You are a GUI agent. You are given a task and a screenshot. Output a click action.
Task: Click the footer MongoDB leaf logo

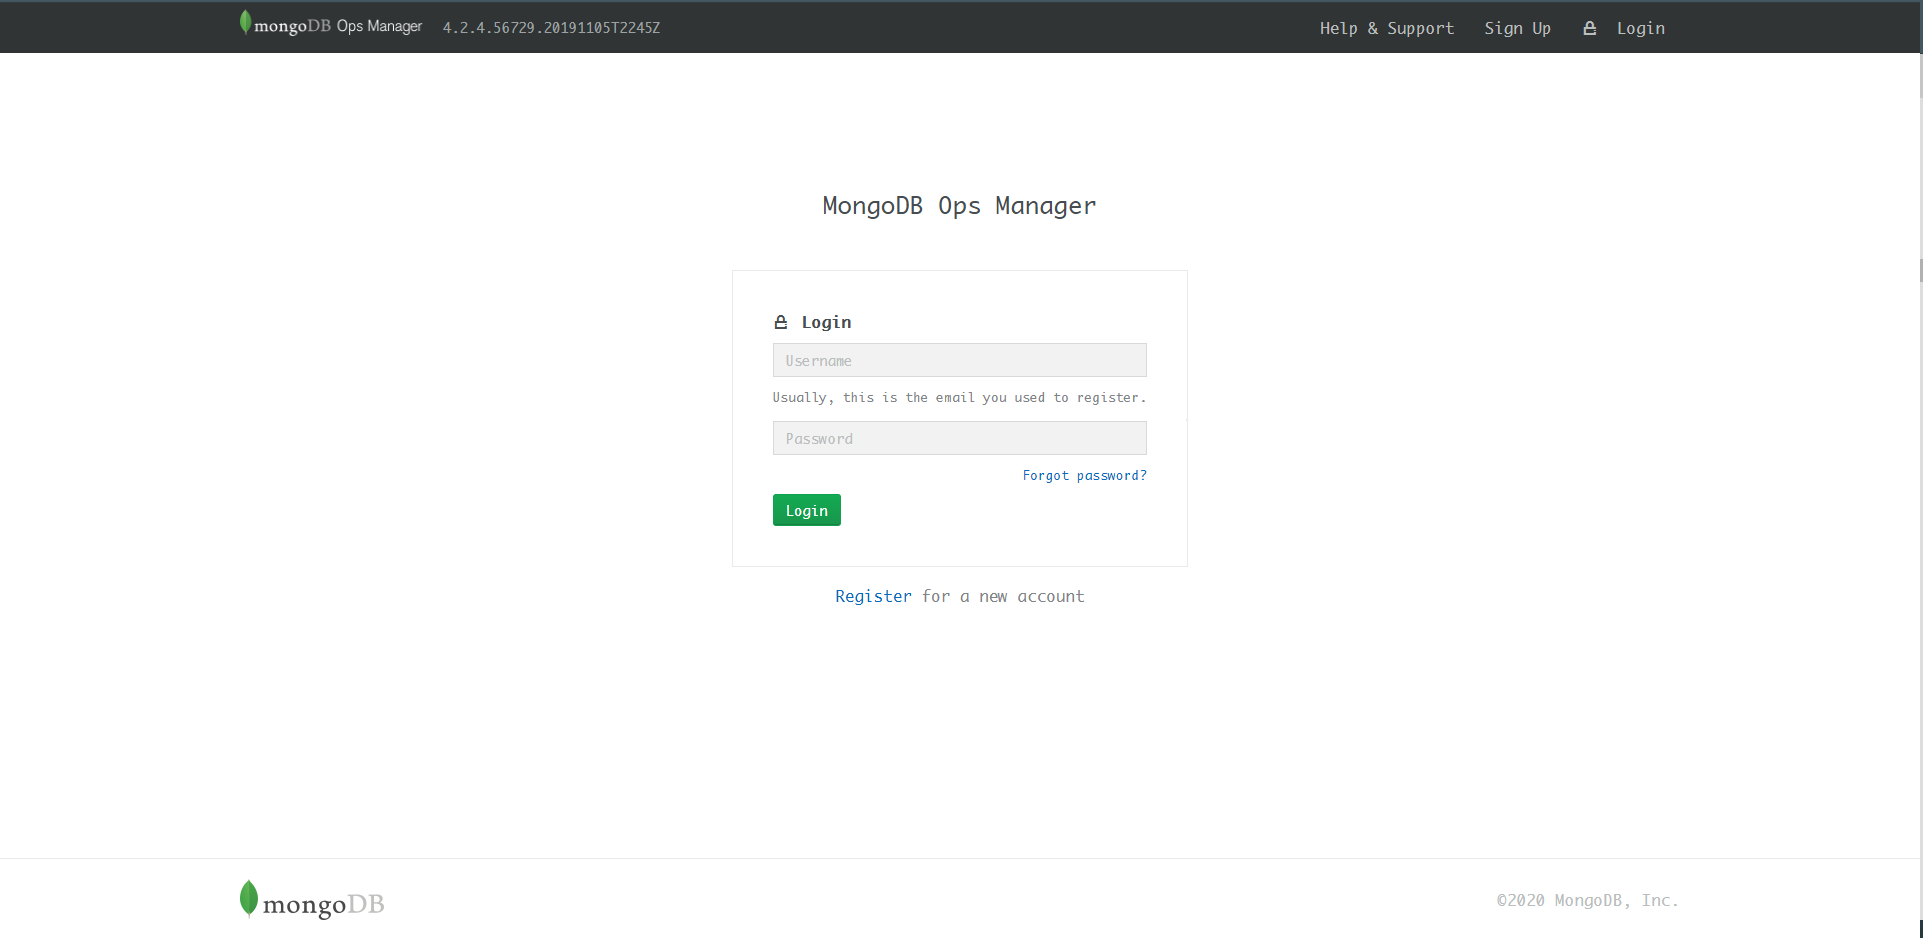coord(312,900)
